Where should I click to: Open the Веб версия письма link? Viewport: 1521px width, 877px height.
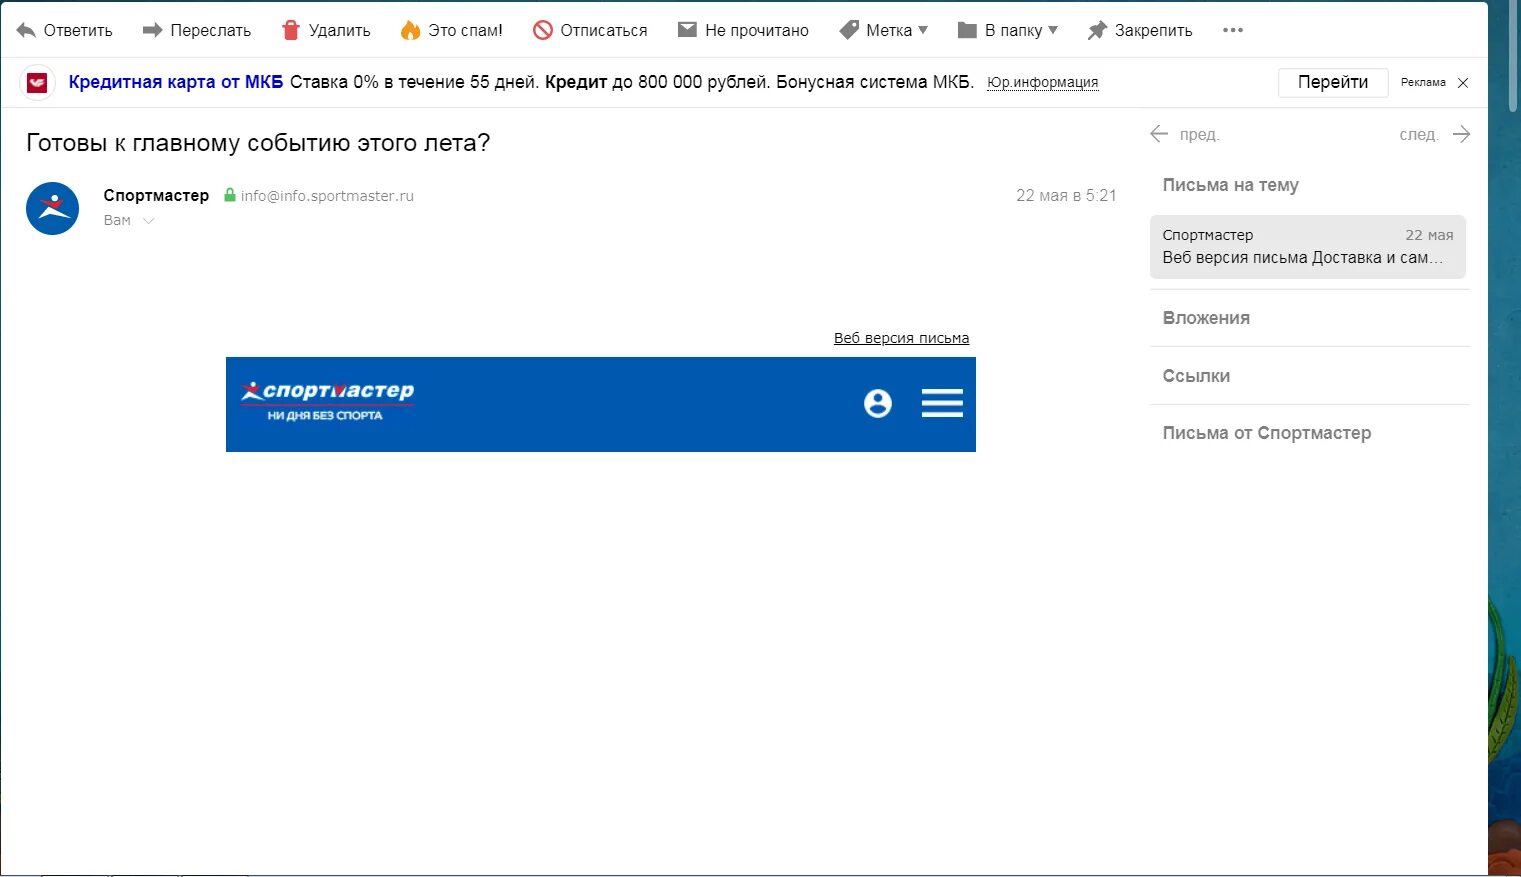(901, 338)
